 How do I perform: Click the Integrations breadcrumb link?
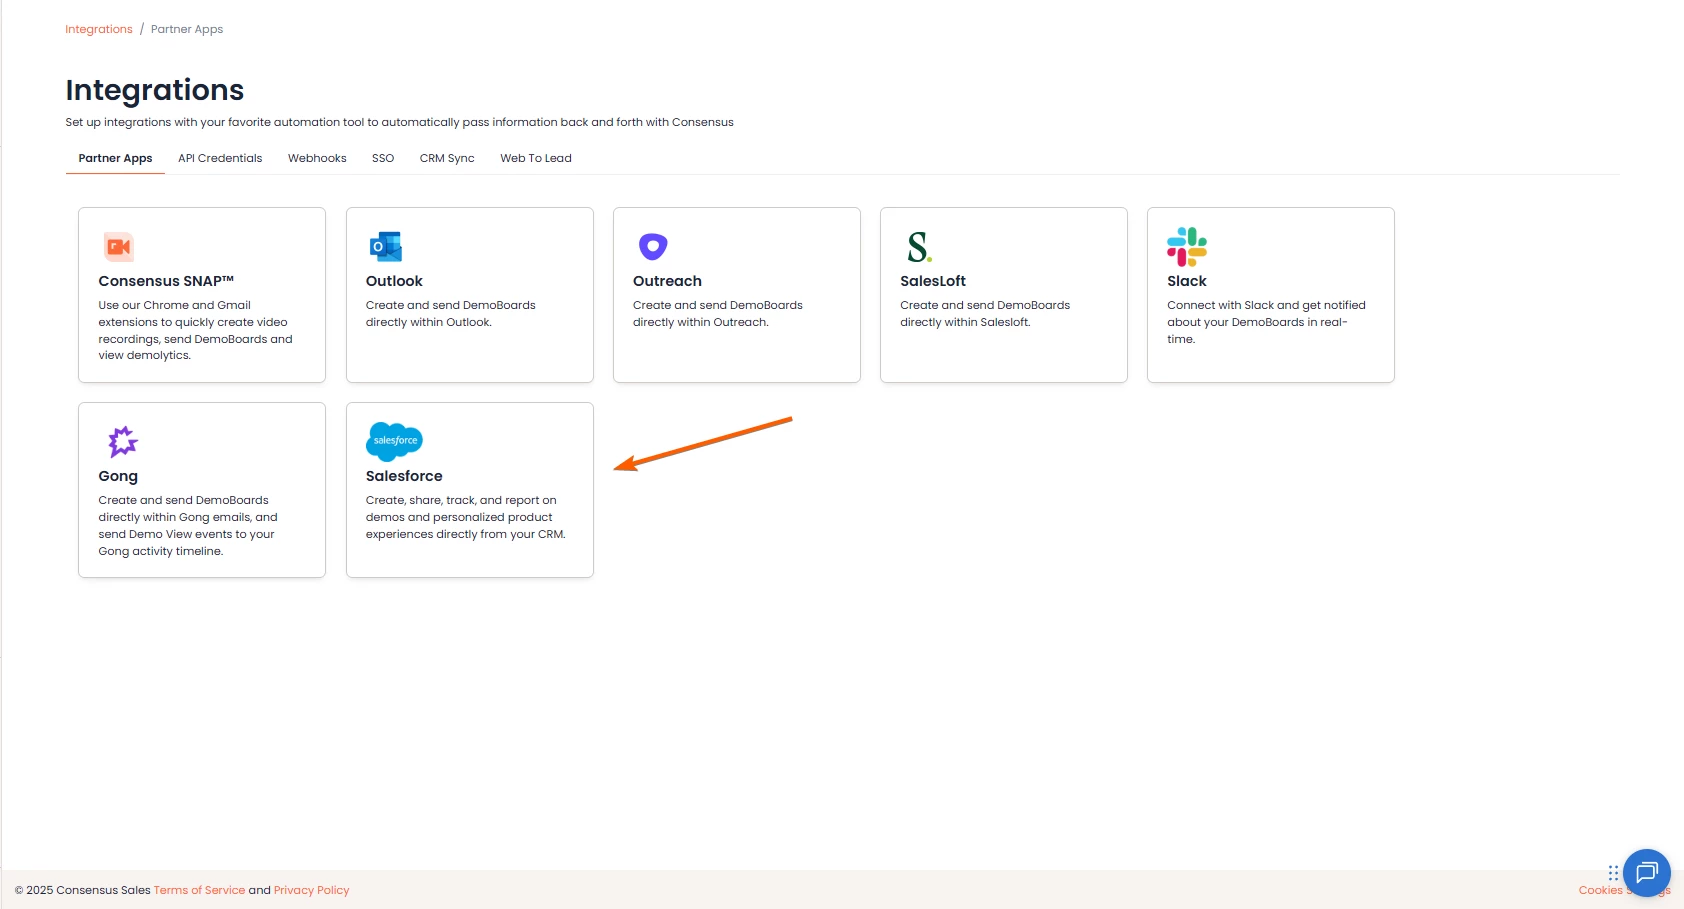99,29
